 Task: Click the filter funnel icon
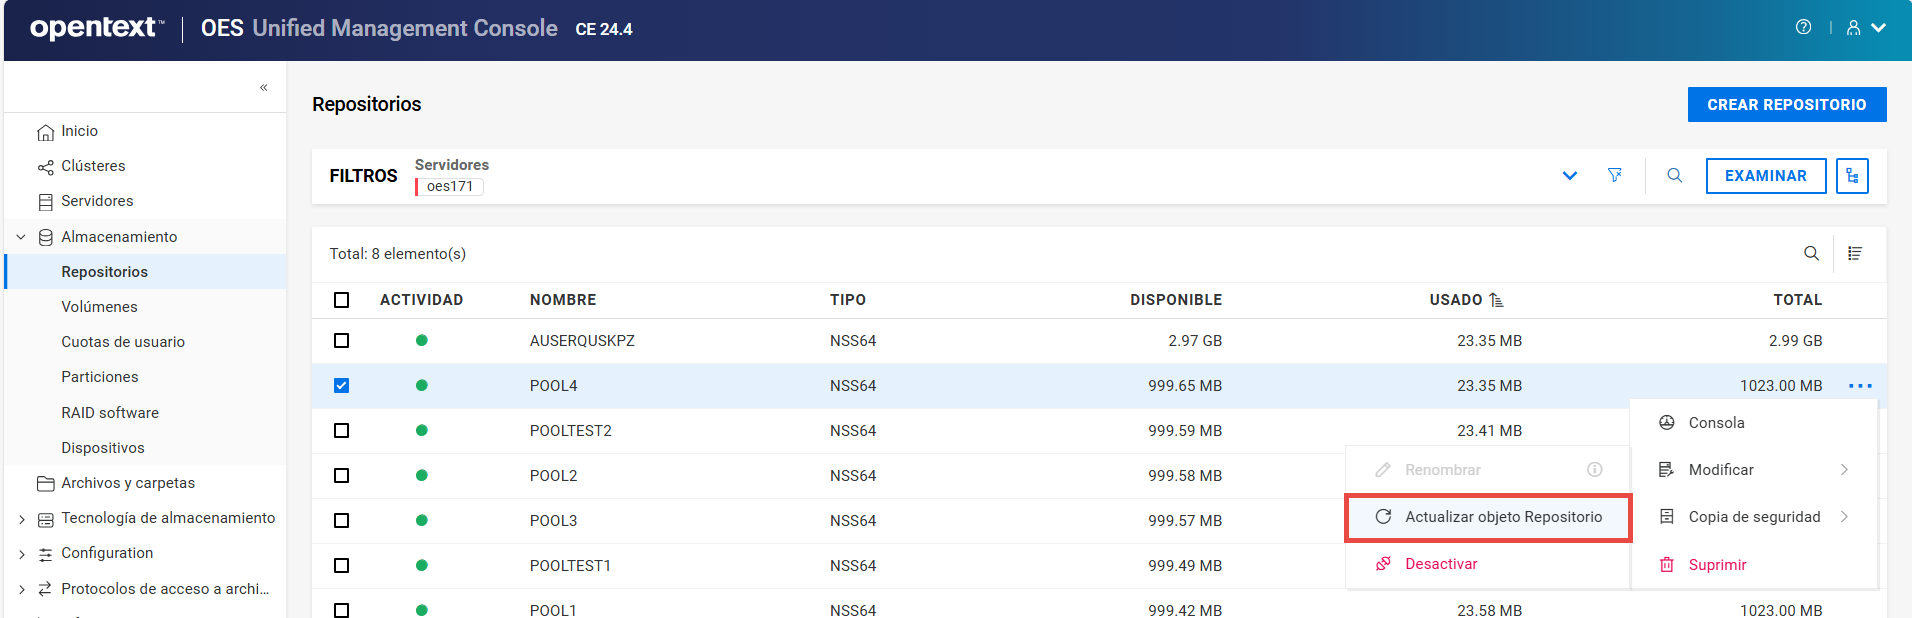pyautogui.click(x=1614, y=176)
